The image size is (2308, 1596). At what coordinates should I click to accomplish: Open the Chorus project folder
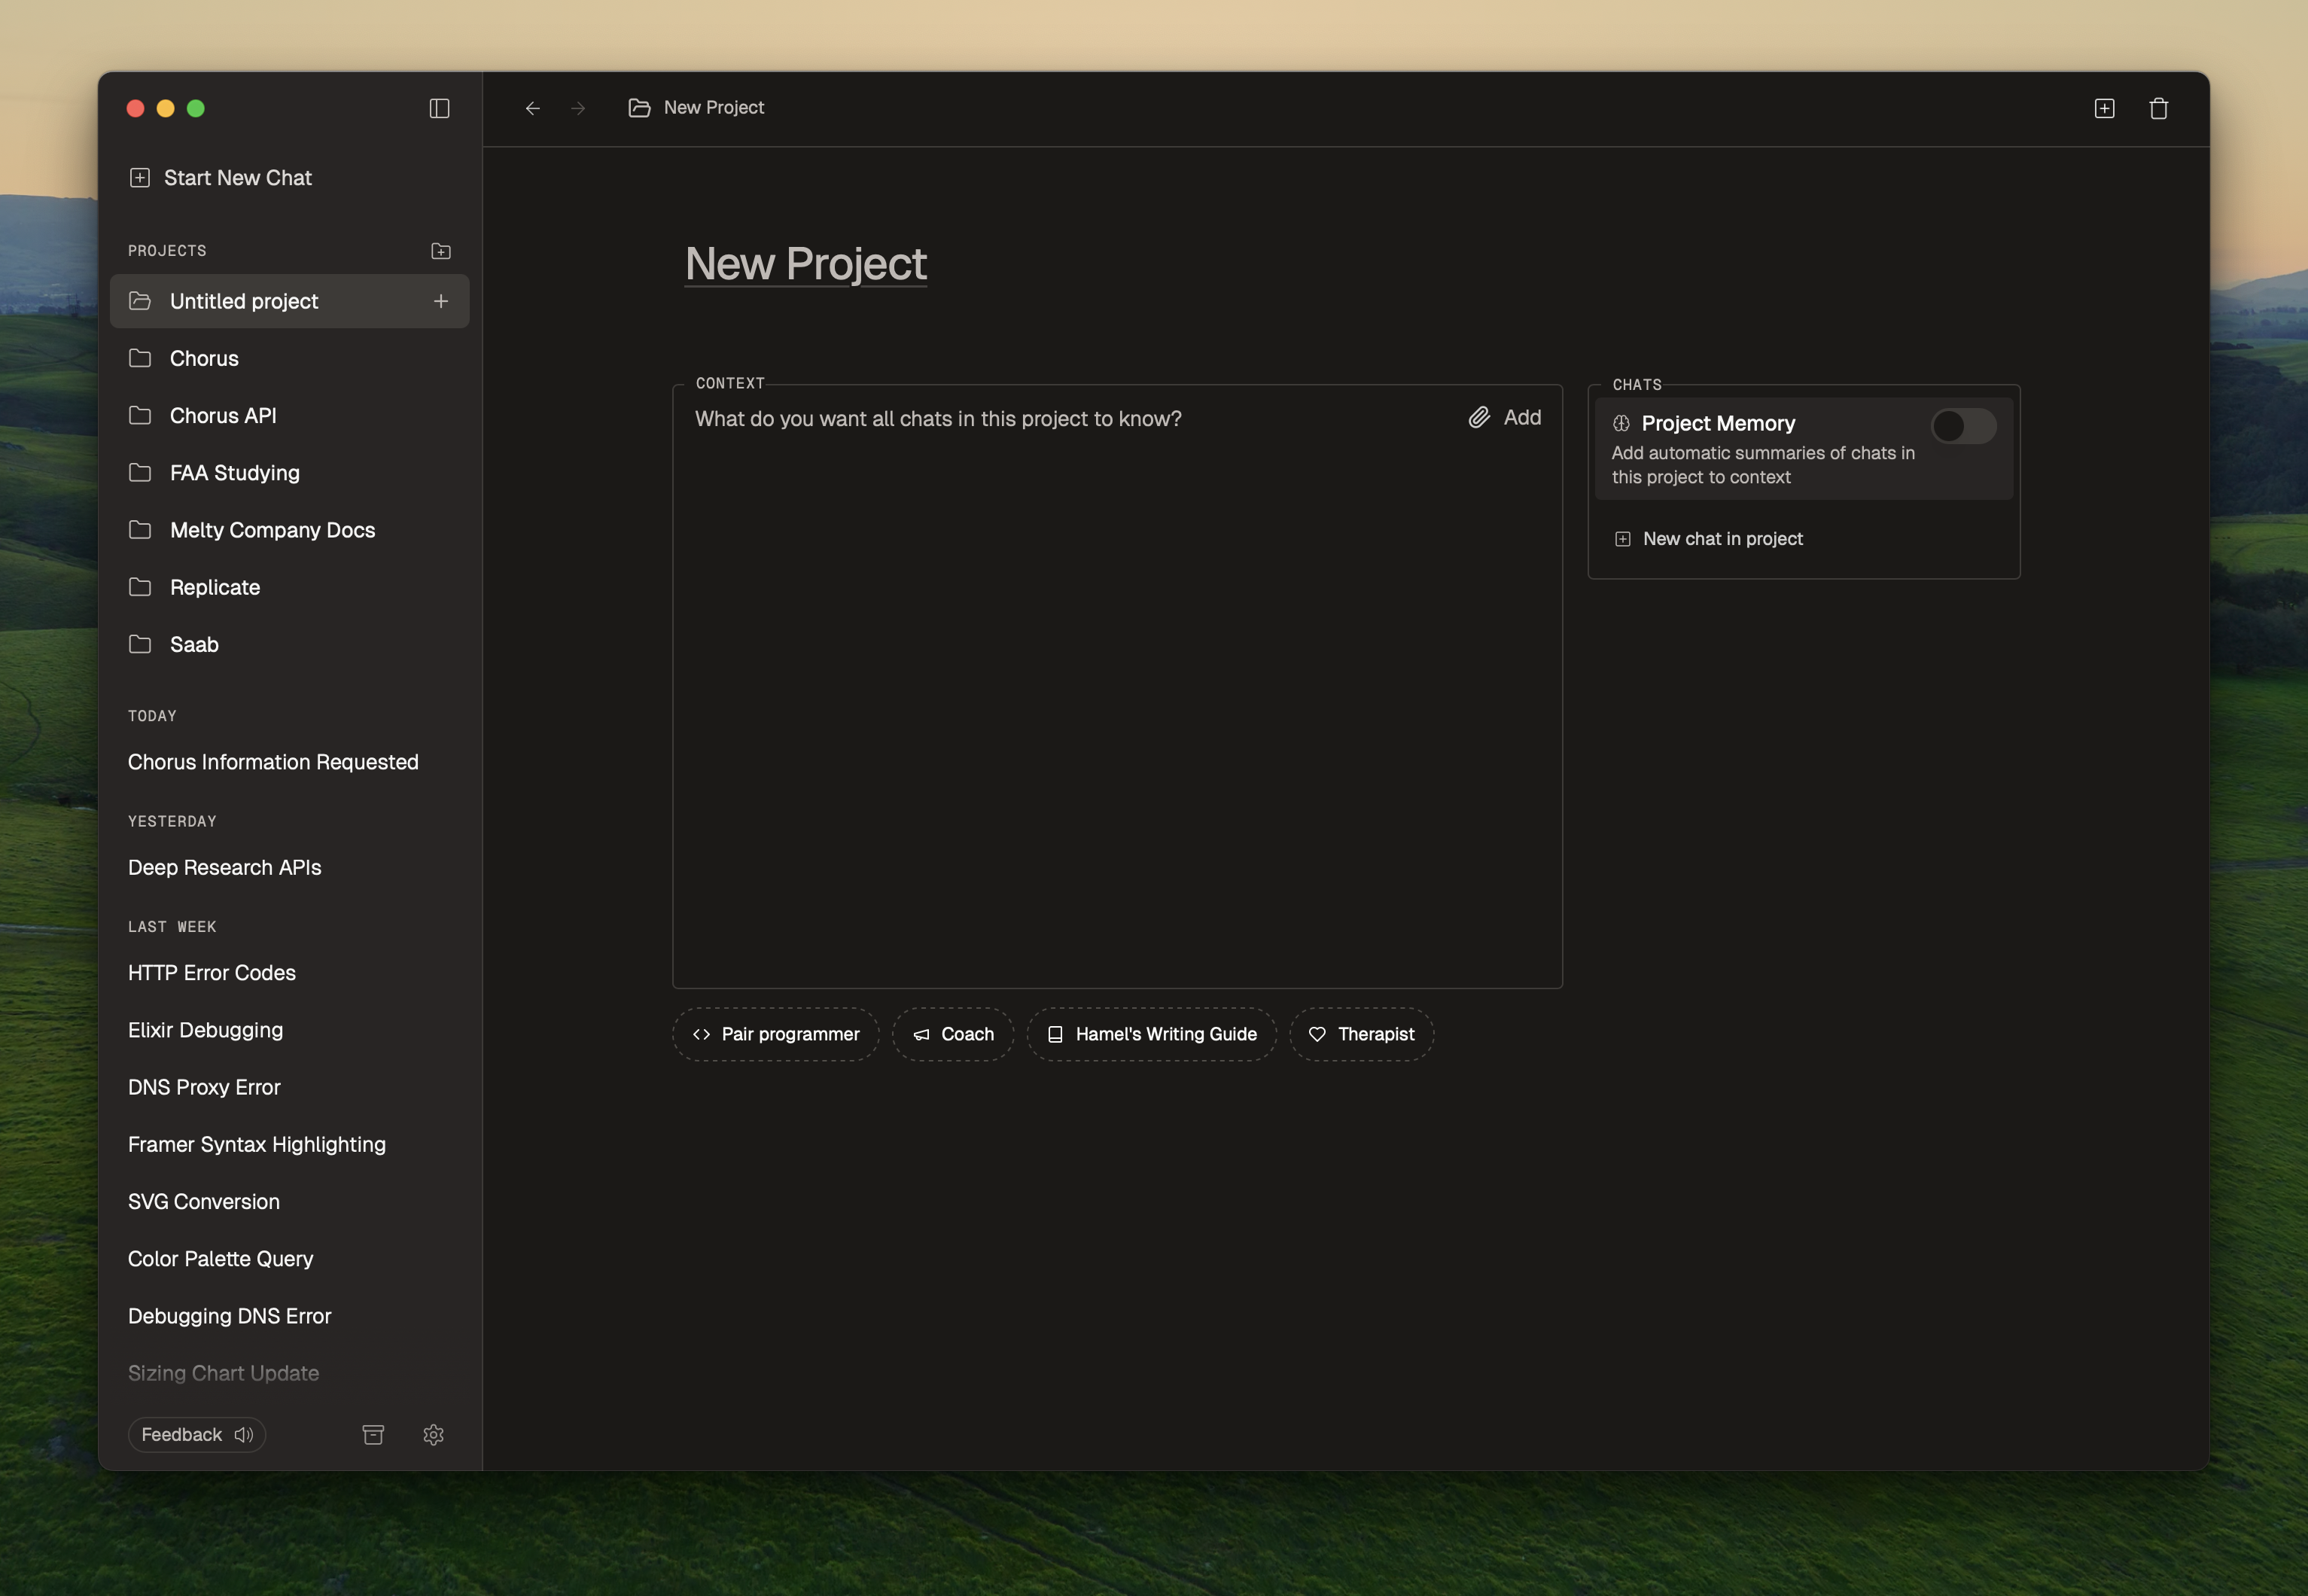point(203,358)
